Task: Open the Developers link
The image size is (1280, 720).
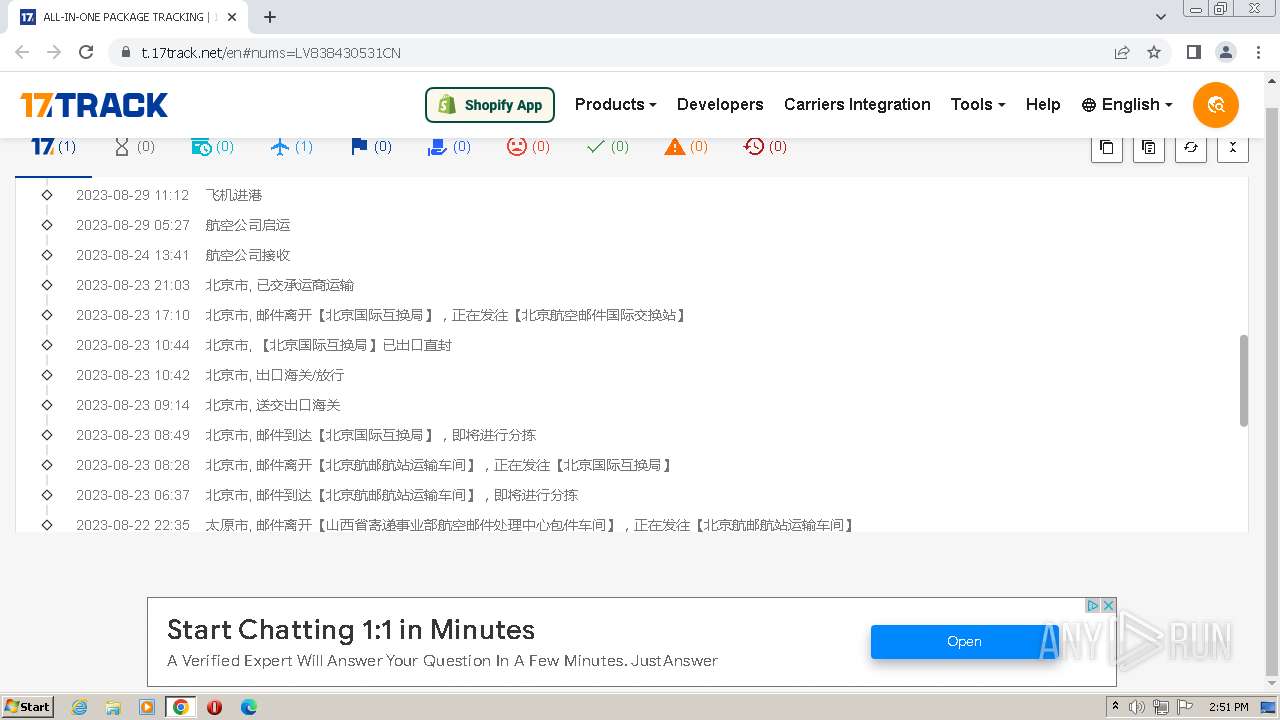Action: [720, 105]
